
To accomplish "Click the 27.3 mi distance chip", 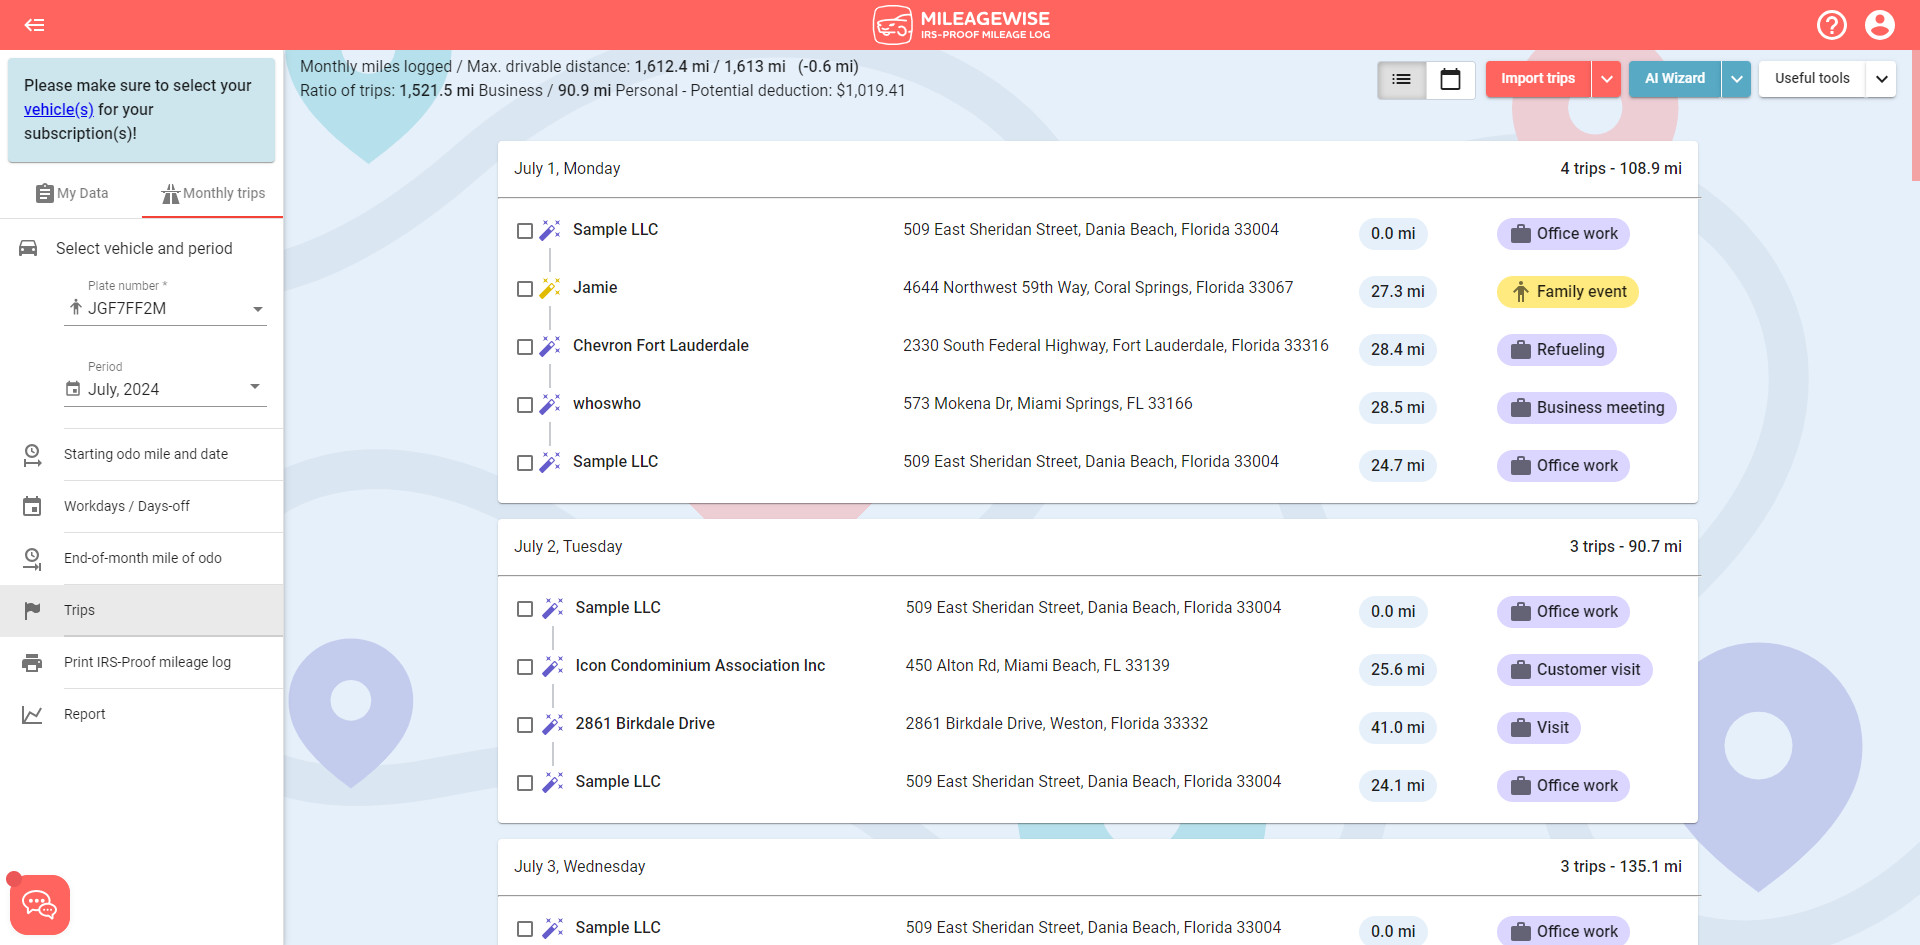I will click(x=1398, y=292).
